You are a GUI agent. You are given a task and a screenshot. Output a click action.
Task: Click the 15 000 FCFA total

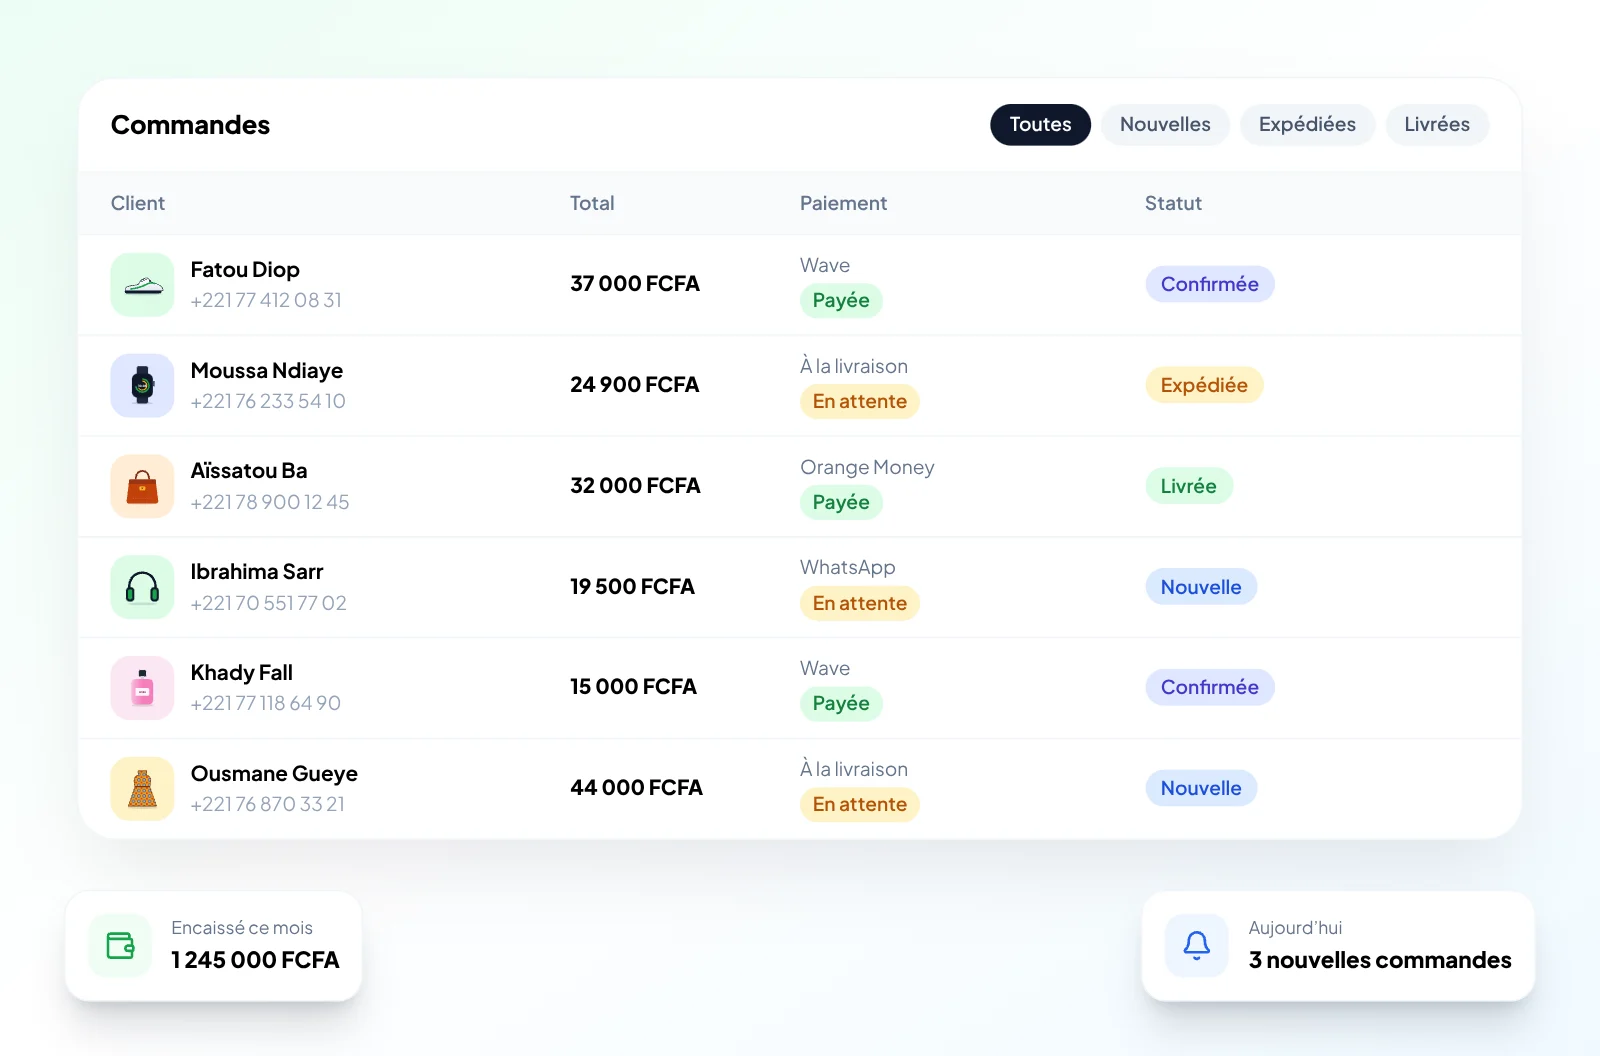(633, 687)
